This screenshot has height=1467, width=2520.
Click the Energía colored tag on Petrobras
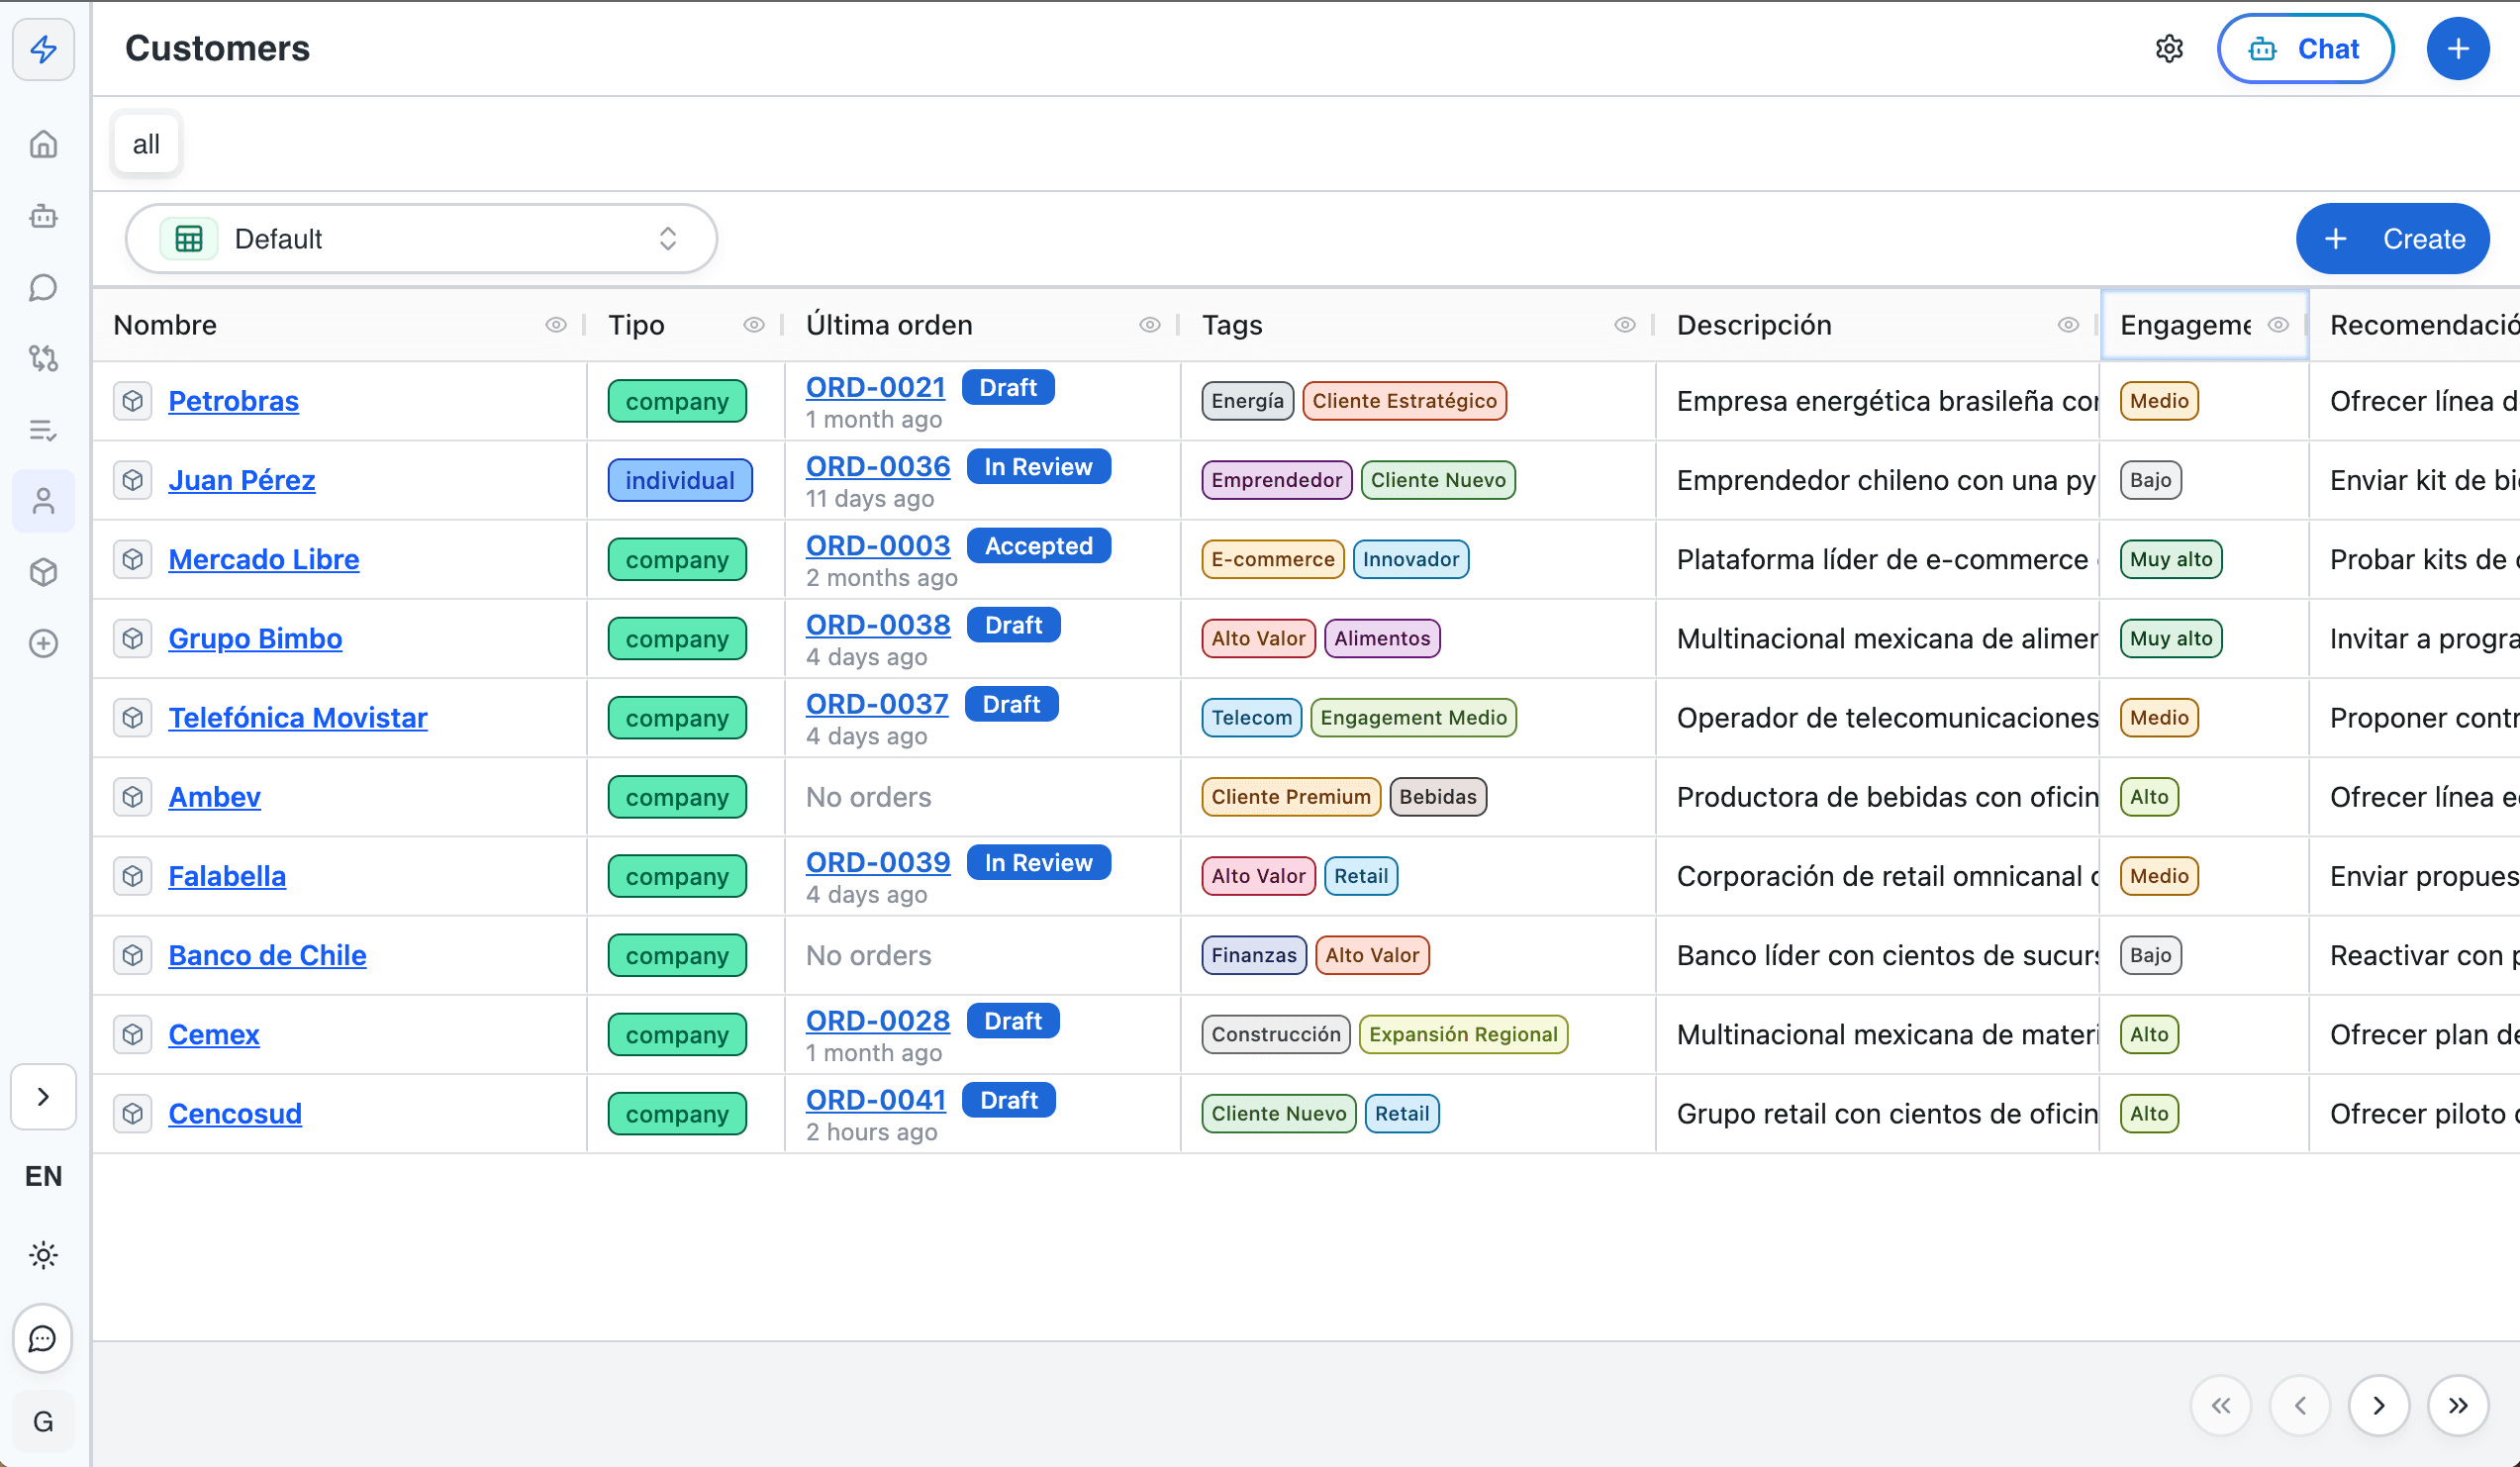point(1246,401)
